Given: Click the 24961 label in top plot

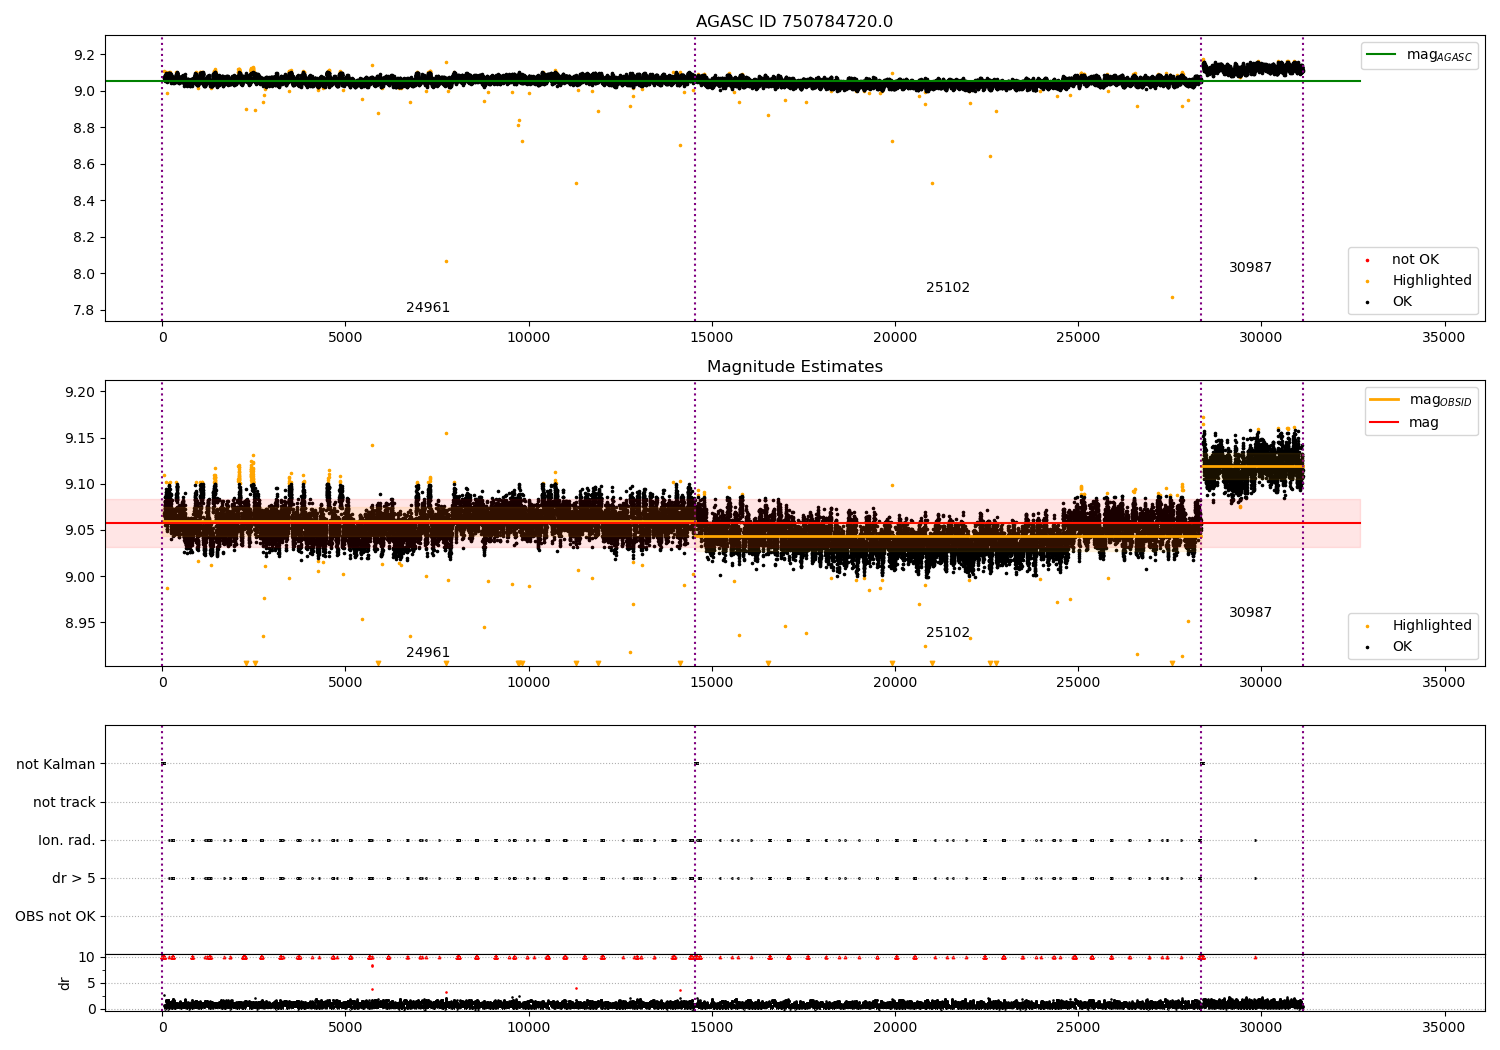Looking at the screenshot, I should (428, 308).
